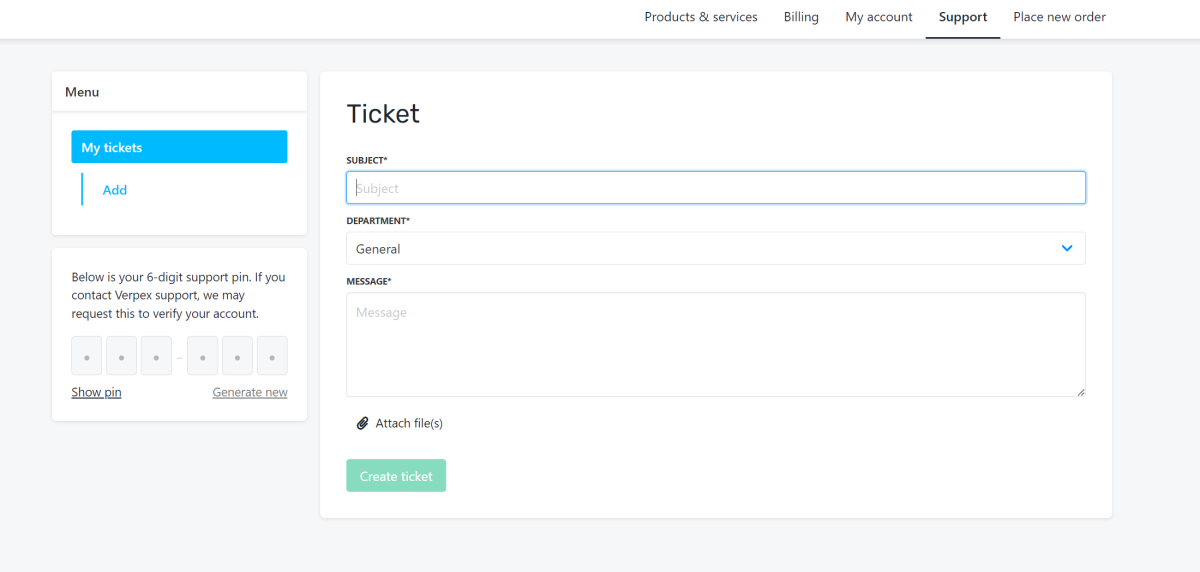
Task: Click Generate new pin link
Action: 250,392
